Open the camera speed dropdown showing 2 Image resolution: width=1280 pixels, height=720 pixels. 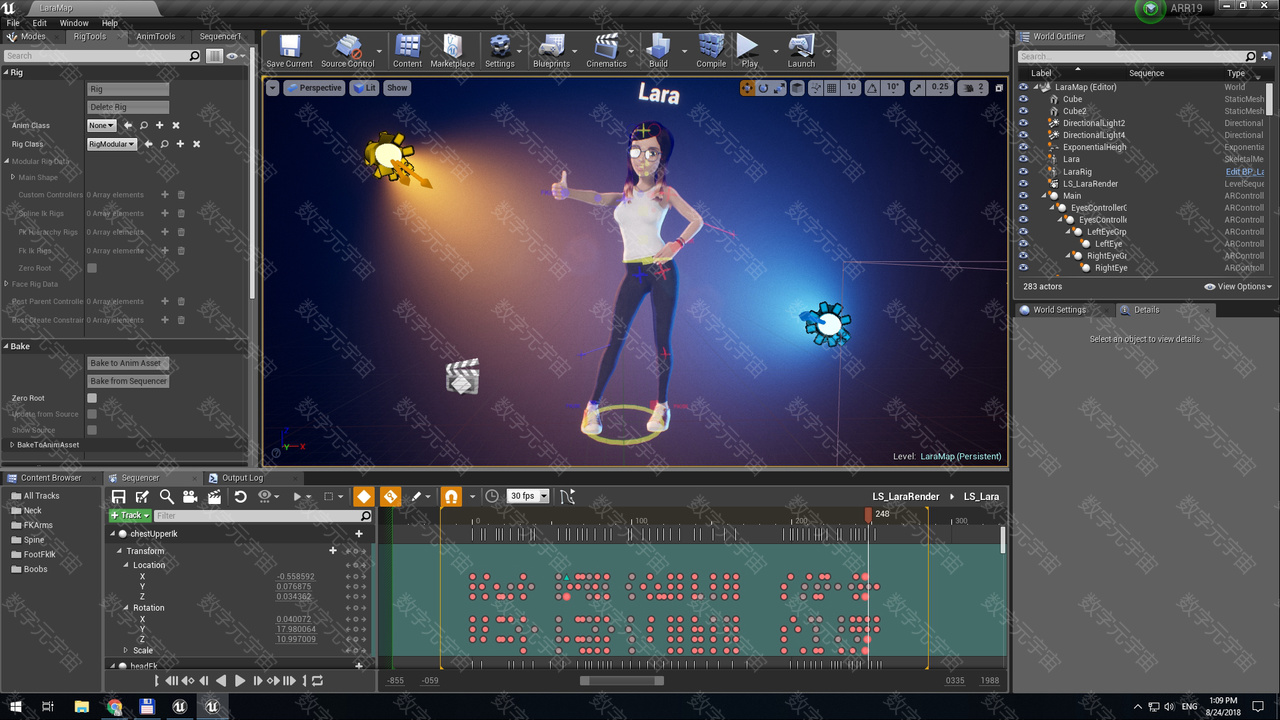click(973, 88)
